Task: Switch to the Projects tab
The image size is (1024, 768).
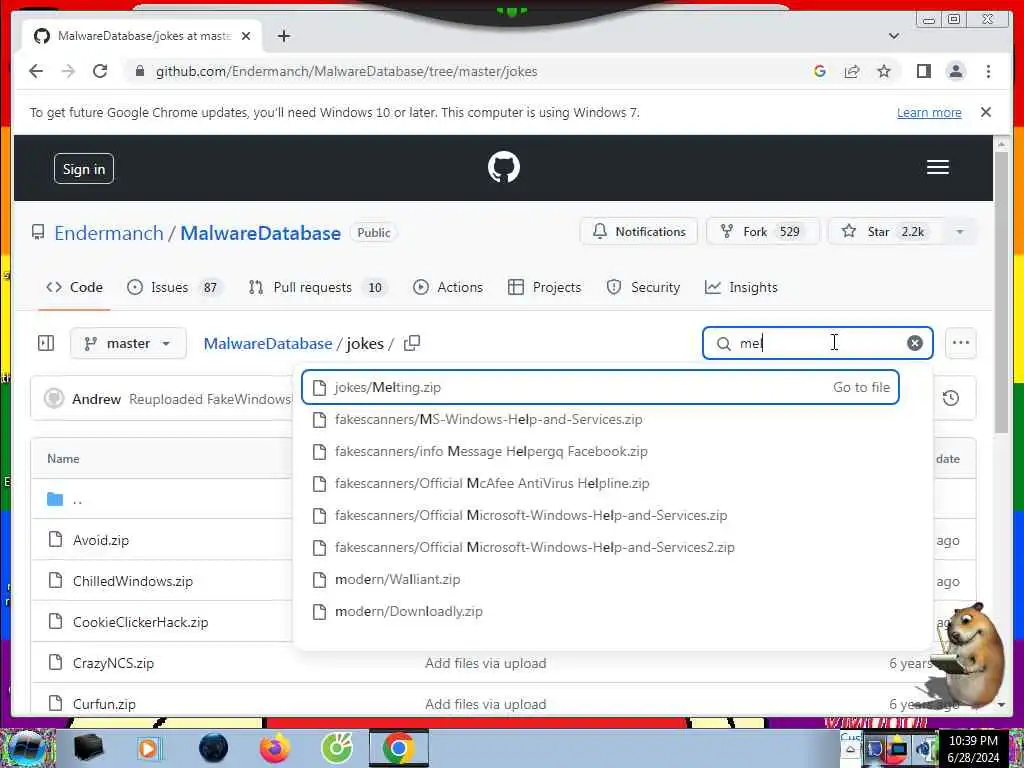Action: 544,287
